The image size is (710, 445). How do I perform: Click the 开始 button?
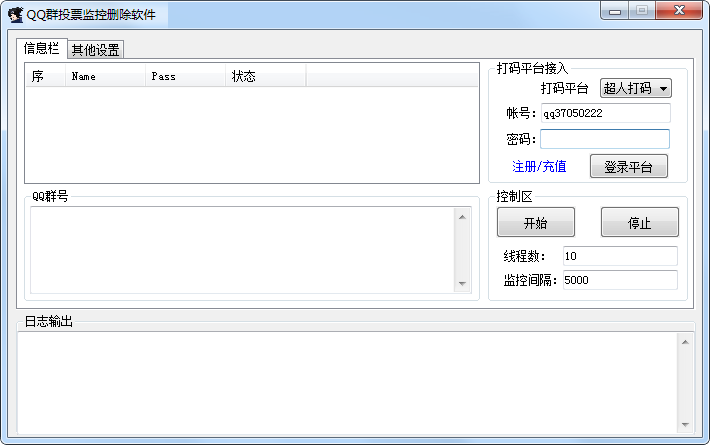(x=535, y=222)
